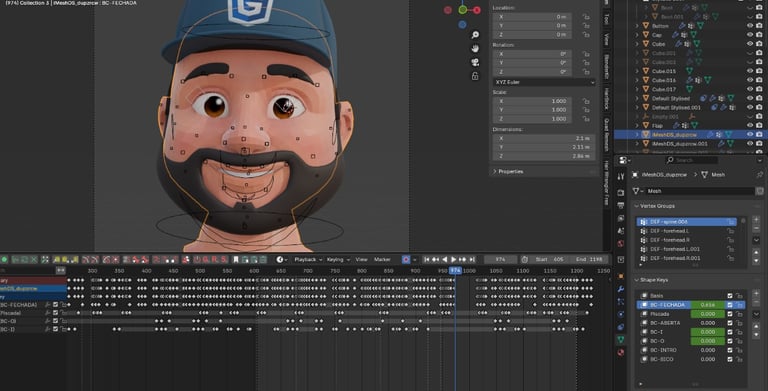
Task: Open the Object Data properties tab icon
Action: (621, 339)
